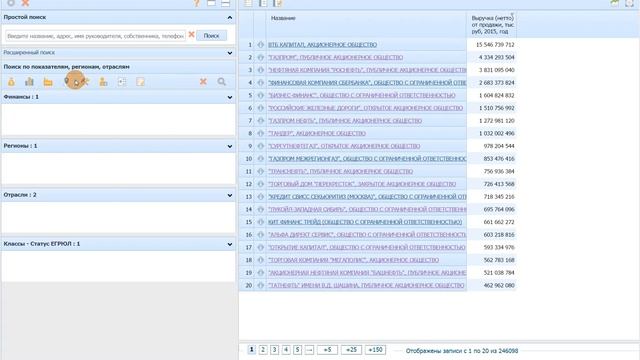The height and width of the screenshot is (360, 640).
Task: Select revenue value 15 546 739 712
Action: [x=495, y=44]
